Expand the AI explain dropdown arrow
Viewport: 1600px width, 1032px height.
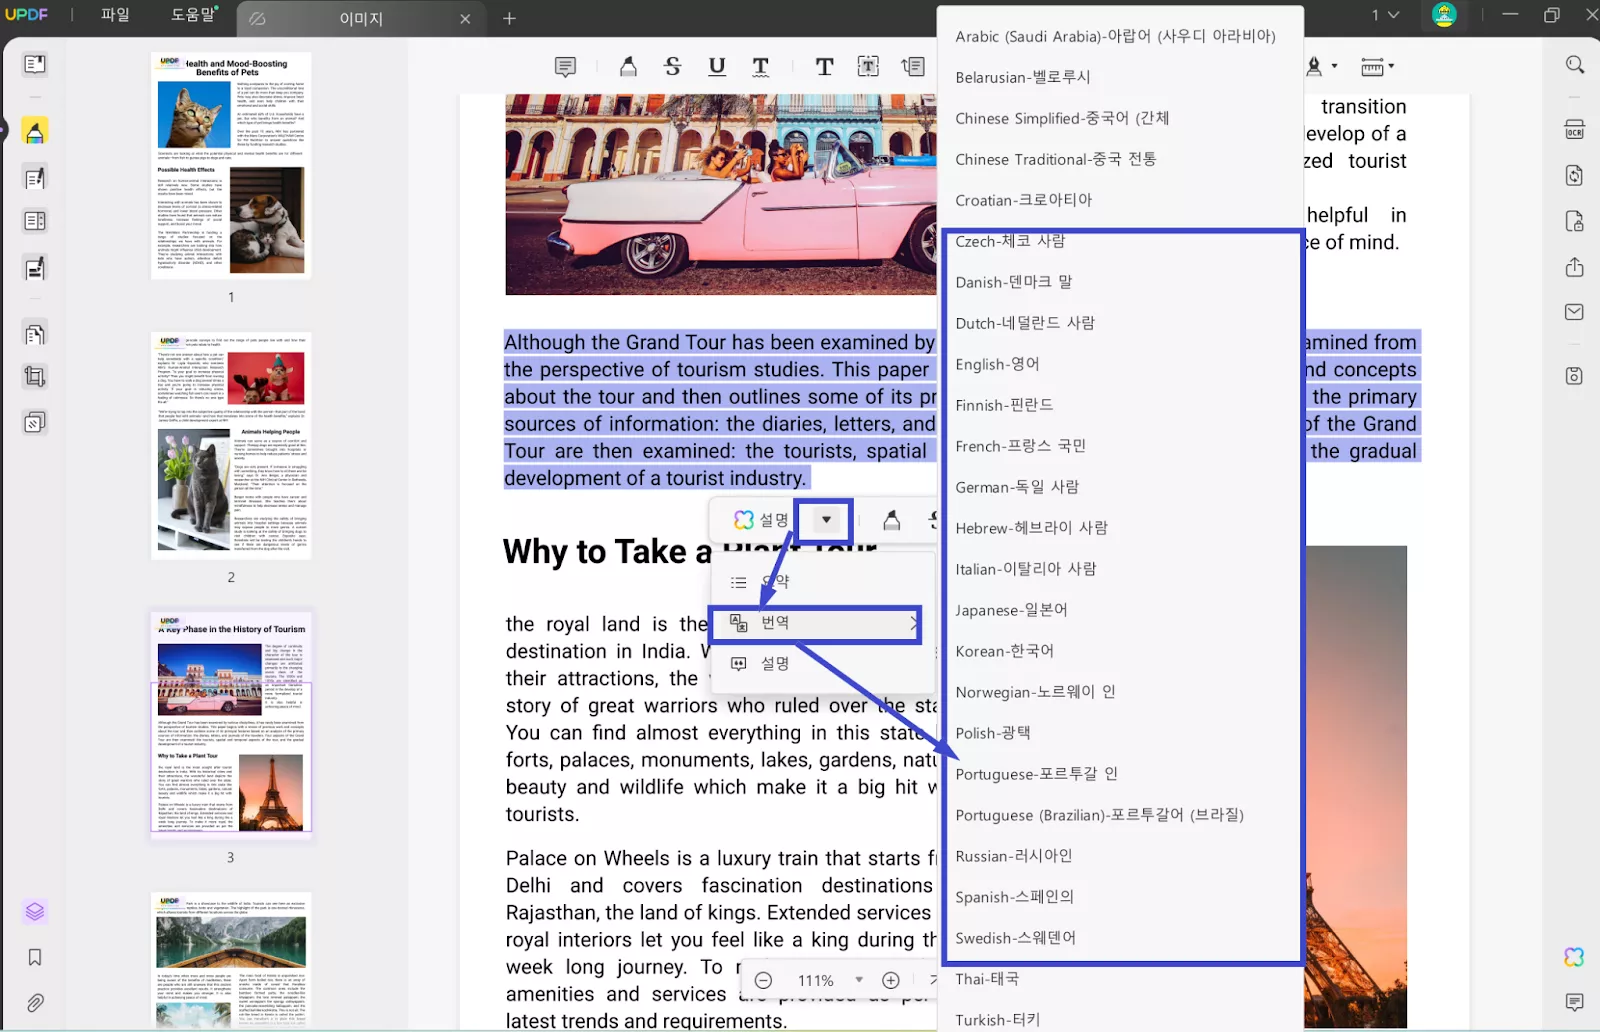click(x=826, y=520)
